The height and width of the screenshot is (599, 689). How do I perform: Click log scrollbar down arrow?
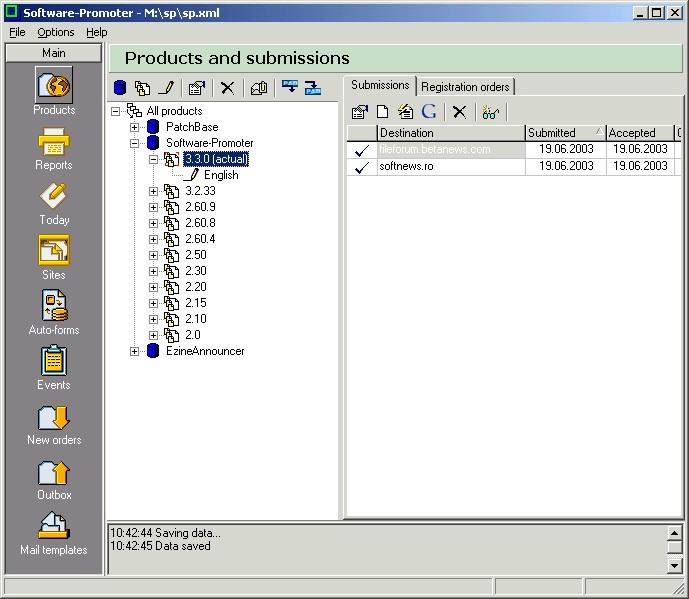(x=674, y=565)
